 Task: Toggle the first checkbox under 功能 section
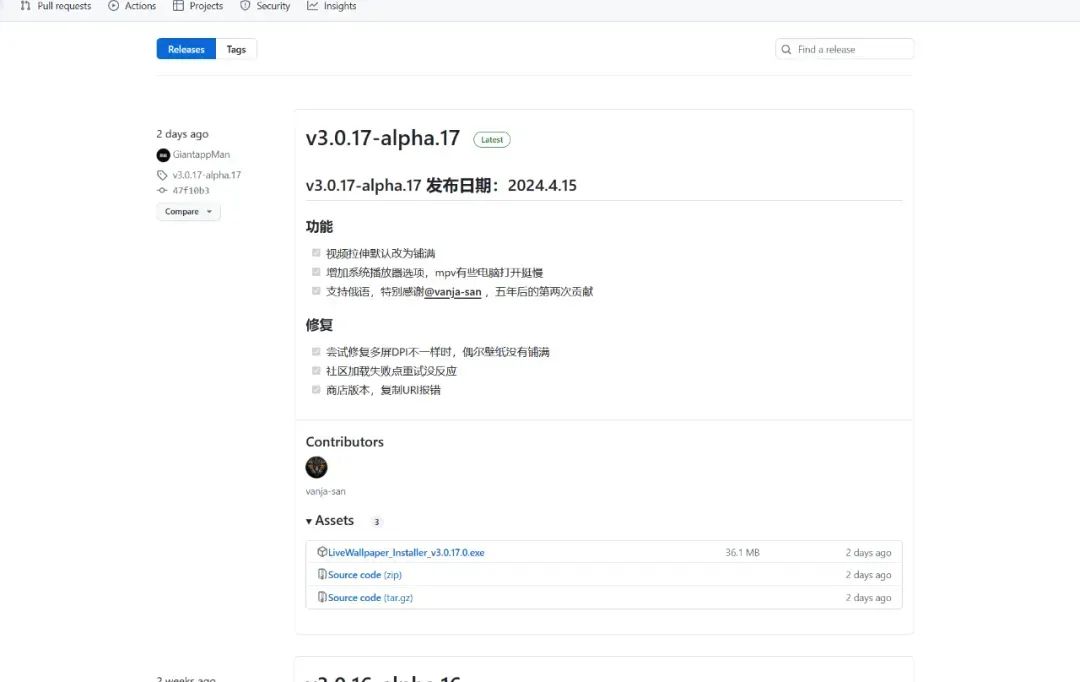(316, 253)
